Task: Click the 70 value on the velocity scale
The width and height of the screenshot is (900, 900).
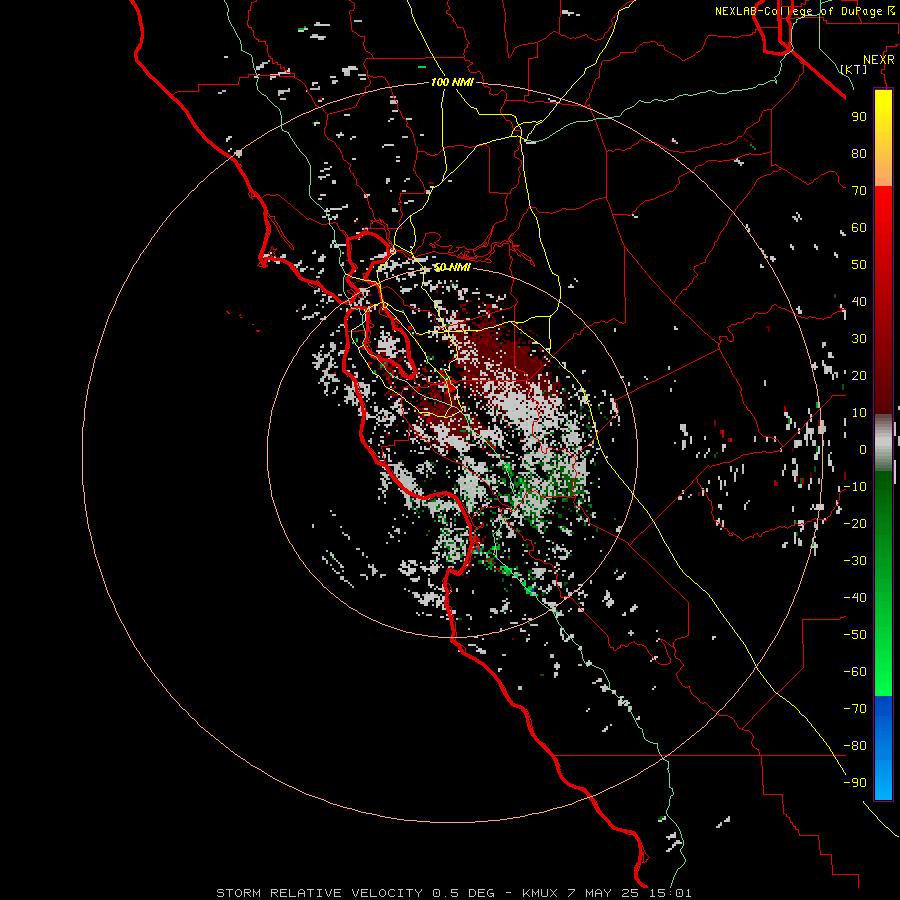Action: [859, 191]
